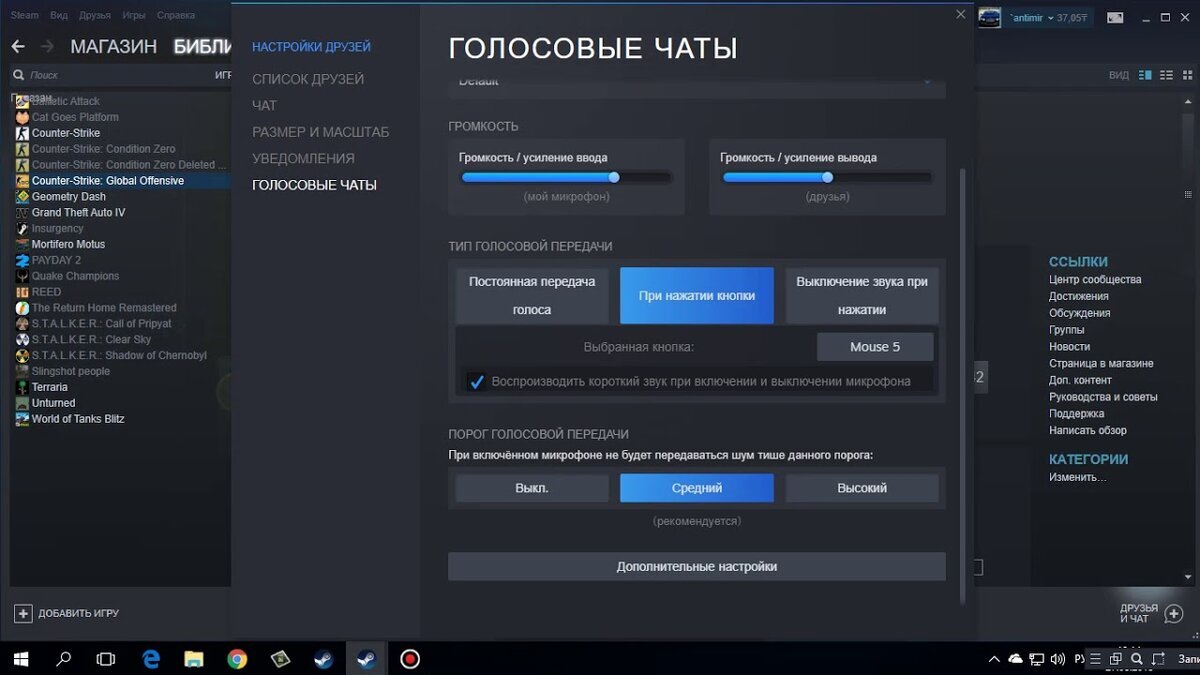Click the red record icon in taskbar
Screen dimensions: 1200x675
click(x=409, y=659)
